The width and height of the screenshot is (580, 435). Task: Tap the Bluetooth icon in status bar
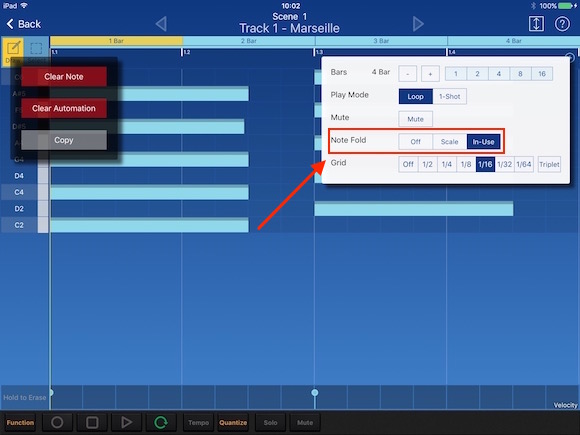533,6
